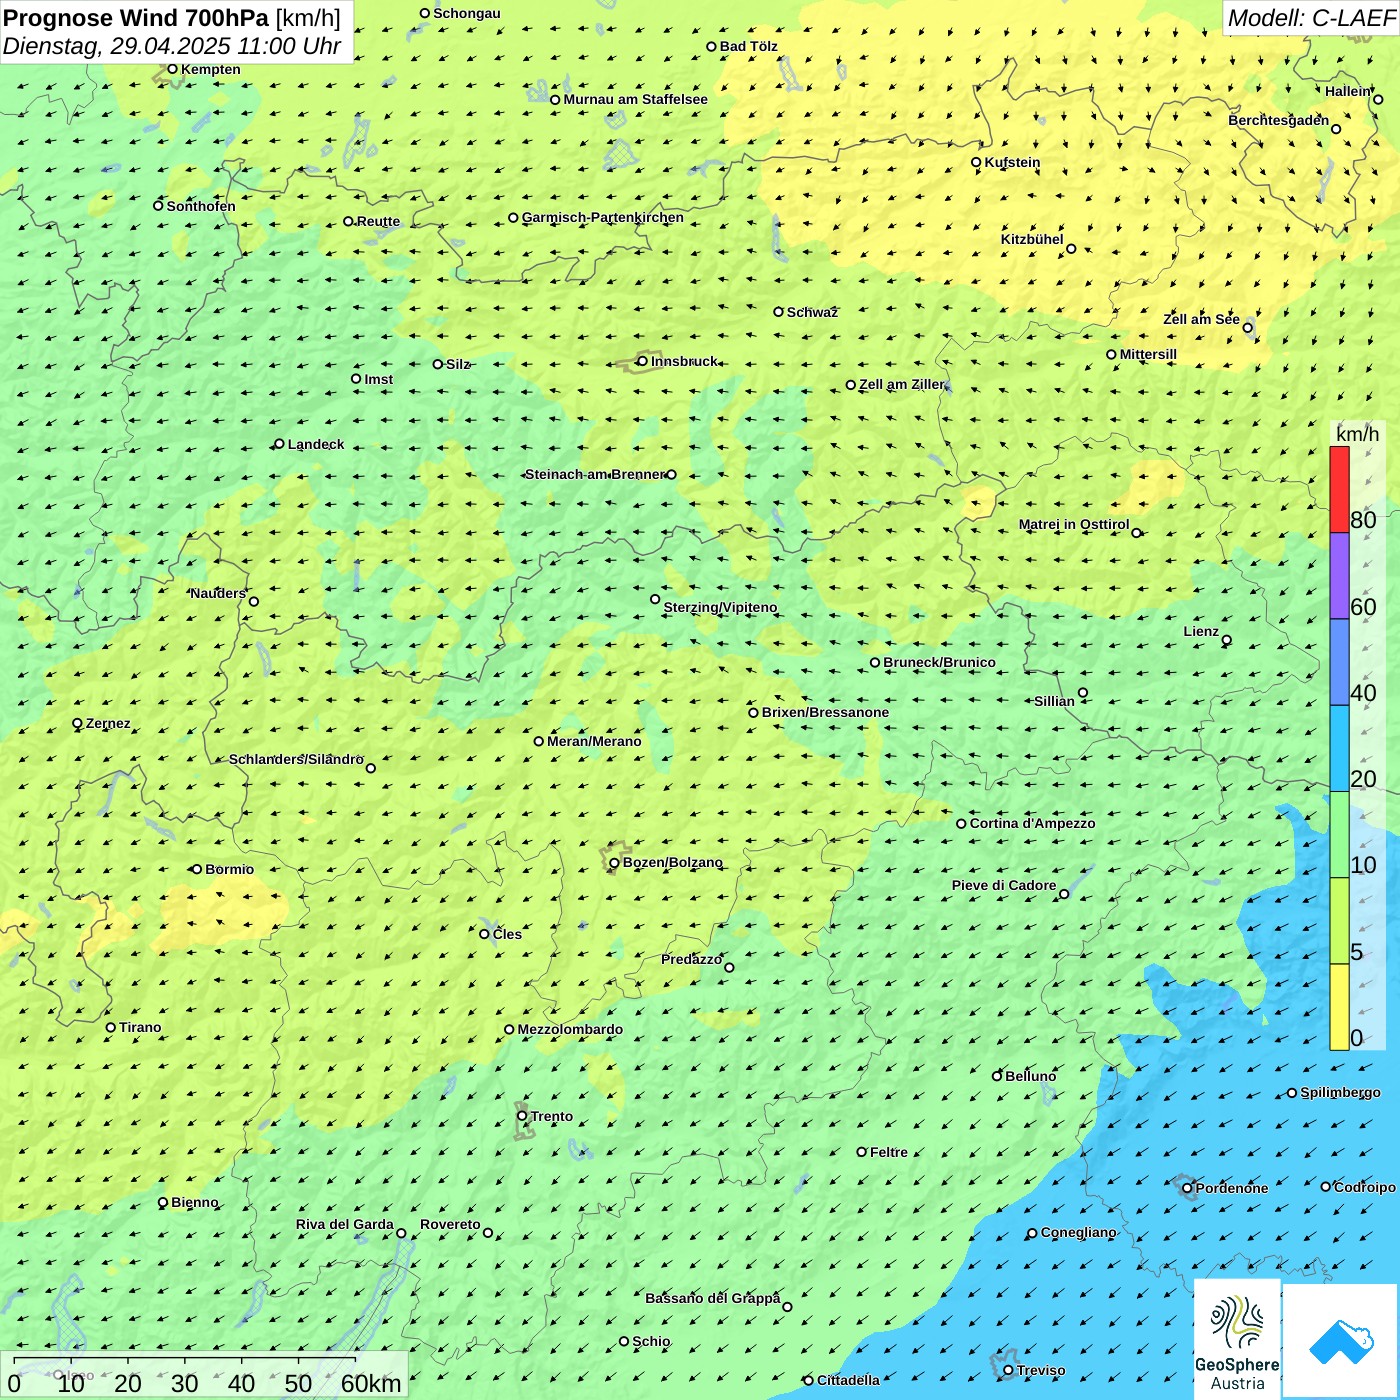This screenshot has width=1400, height=1400.
Task: Click the purple 60–80 legend color band
Action: (x=1339, y=576)
